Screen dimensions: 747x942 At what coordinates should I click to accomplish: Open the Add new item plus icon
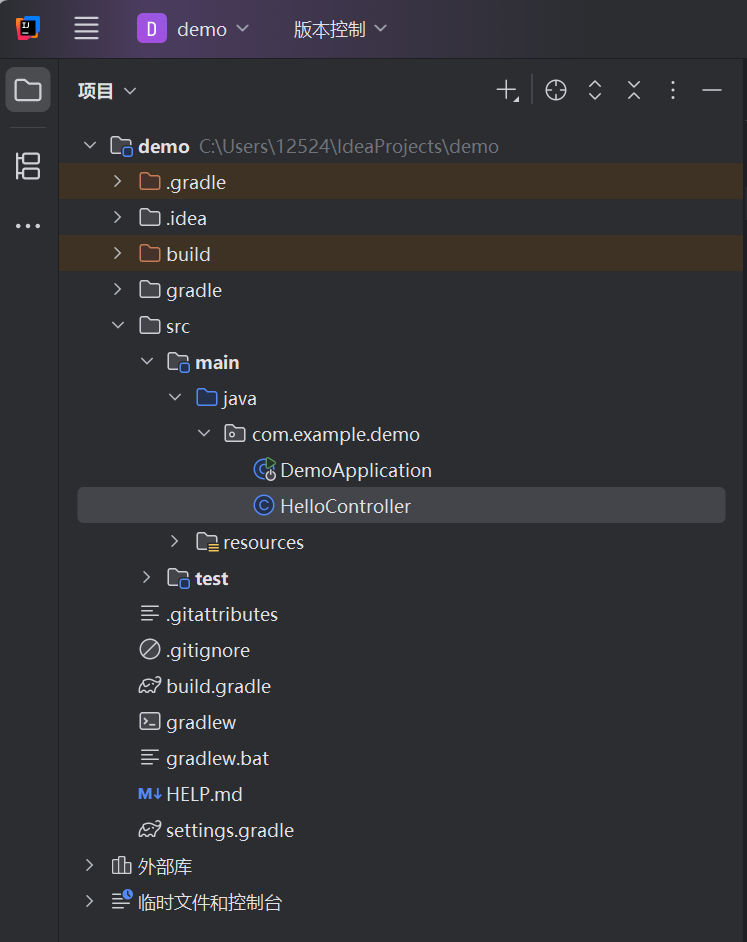[506, 90]
